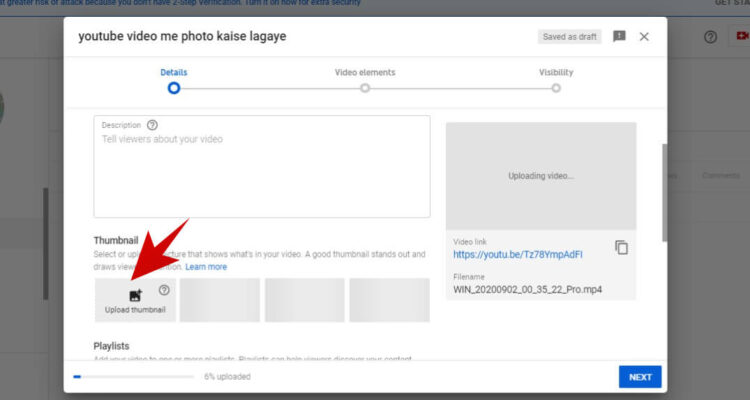Click the Playlists section heading

tap(111, 346)
